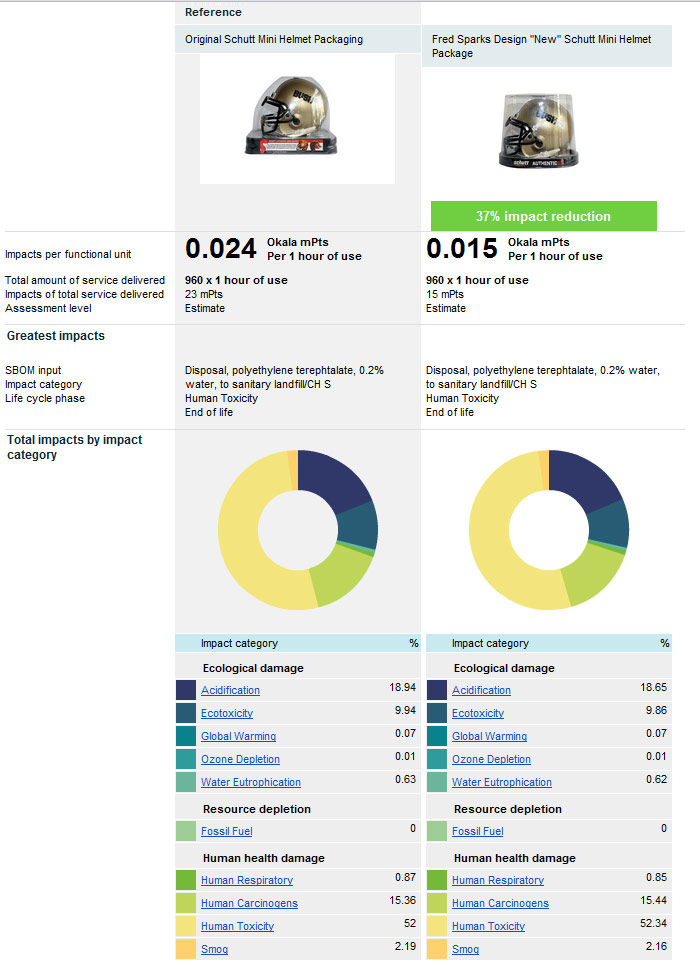Open Ecotoxicity link in Original packaging column
The width and height of the screenshot is (700, 967).
tap(227, 713)
